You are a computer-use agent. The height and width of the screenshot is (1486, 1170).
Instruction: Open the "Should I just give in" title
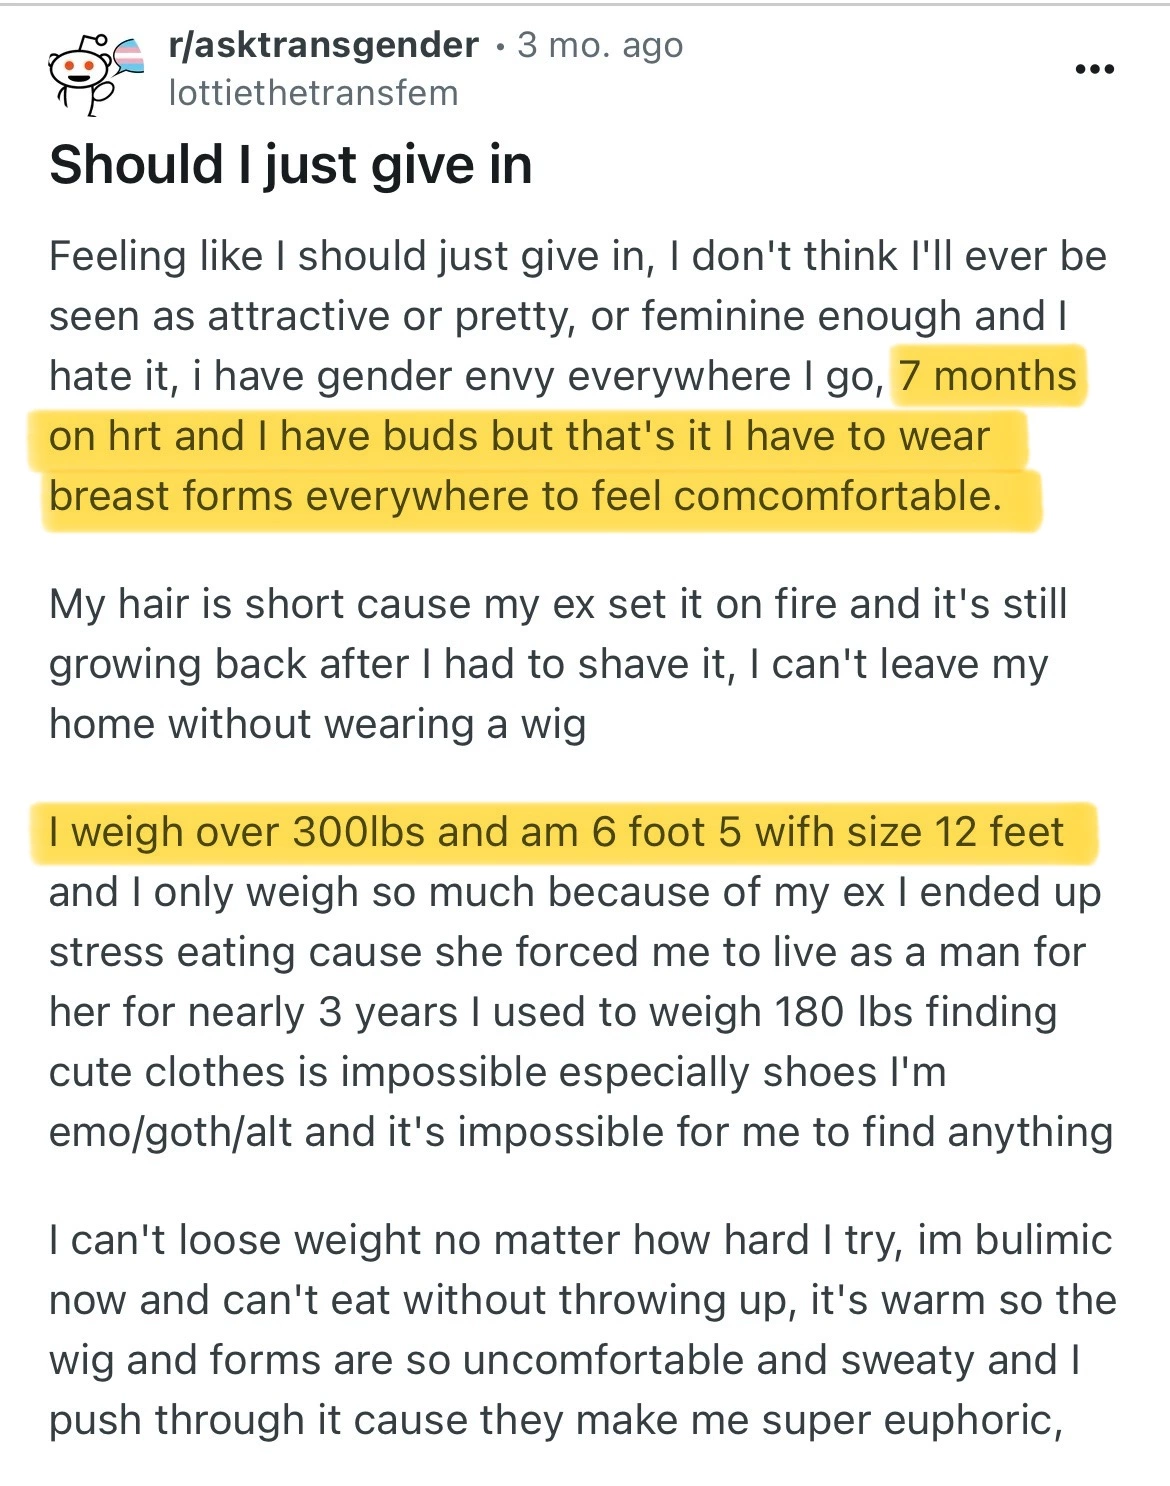(x=290, y=165)
